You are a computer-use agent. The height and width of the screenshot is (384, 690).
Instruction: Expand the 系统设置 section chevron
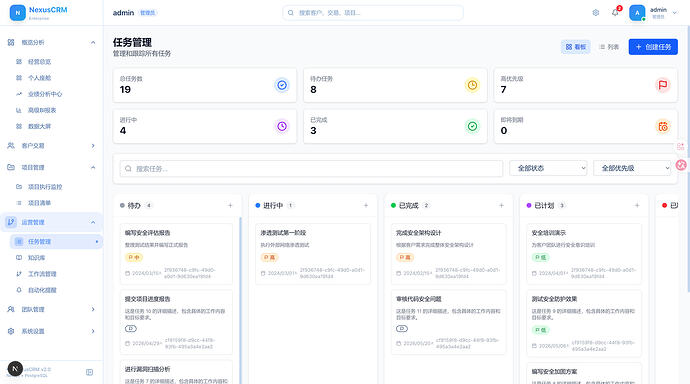[93, 331]
